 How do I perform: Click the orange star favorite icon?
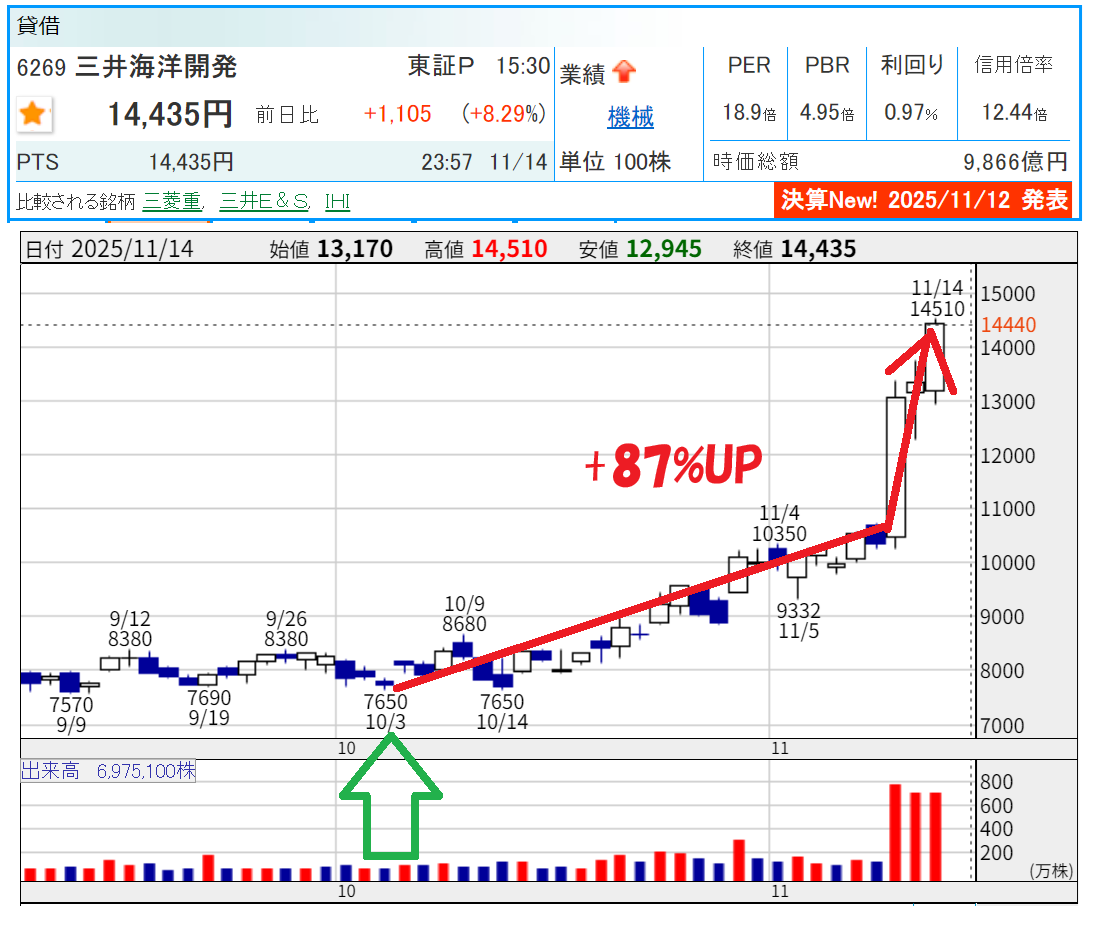pyautogui.click(x=33, y=115)
